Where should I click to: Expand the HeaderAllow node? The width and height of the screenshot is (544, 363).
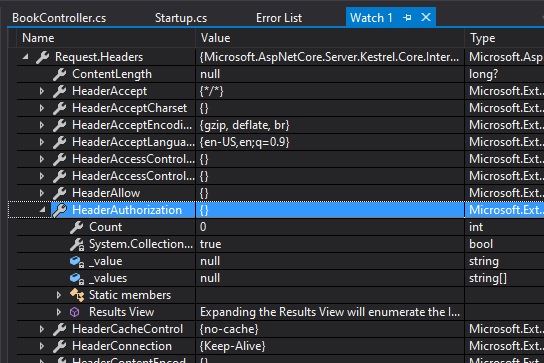pyautogui.click(x=42, y=193)
